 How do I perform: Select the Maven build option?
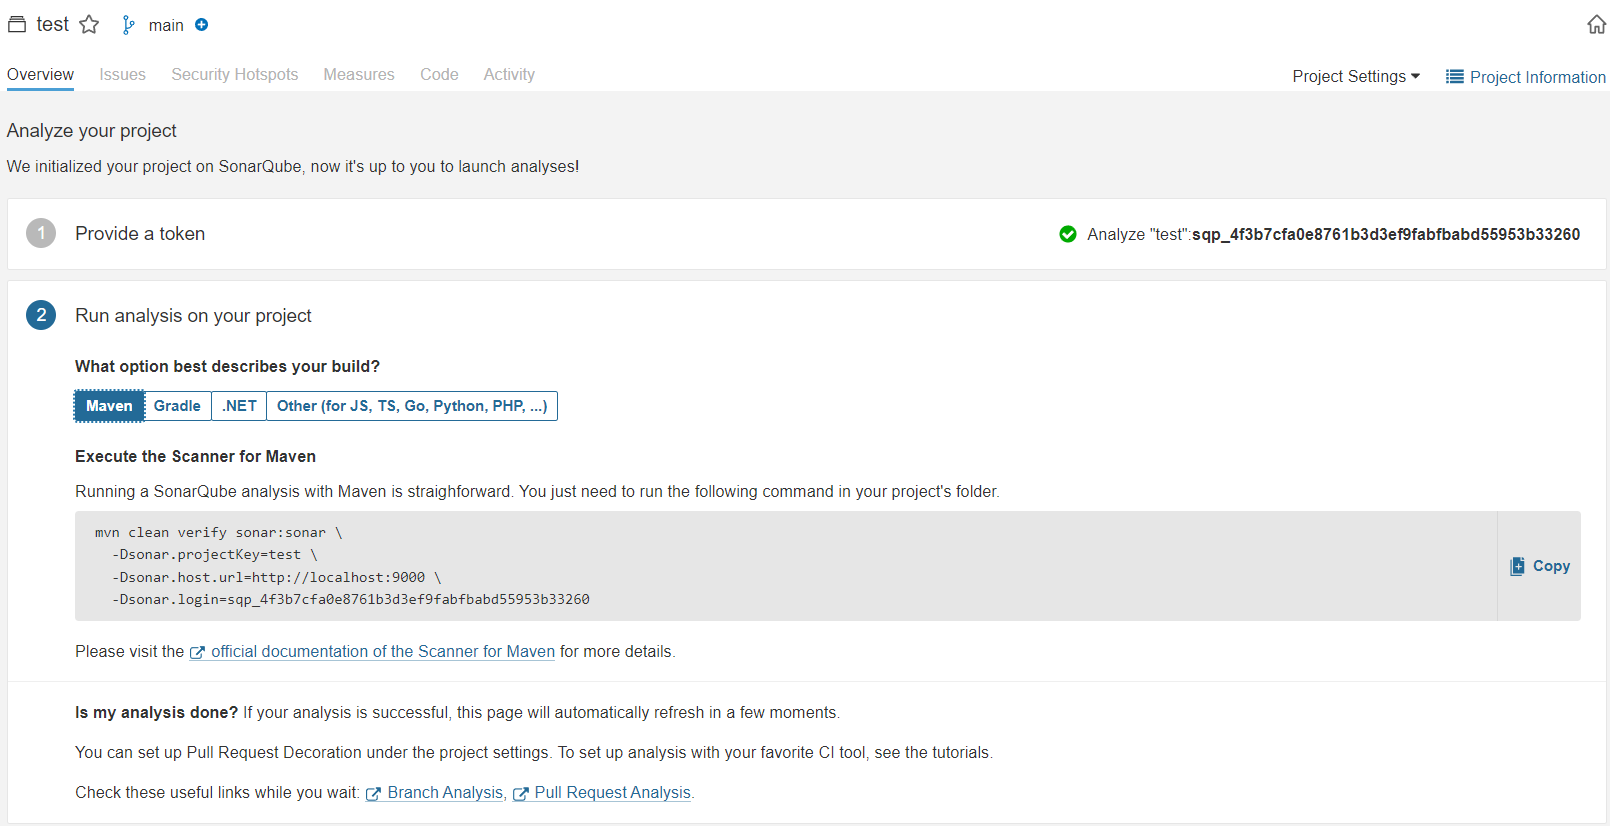109,406
